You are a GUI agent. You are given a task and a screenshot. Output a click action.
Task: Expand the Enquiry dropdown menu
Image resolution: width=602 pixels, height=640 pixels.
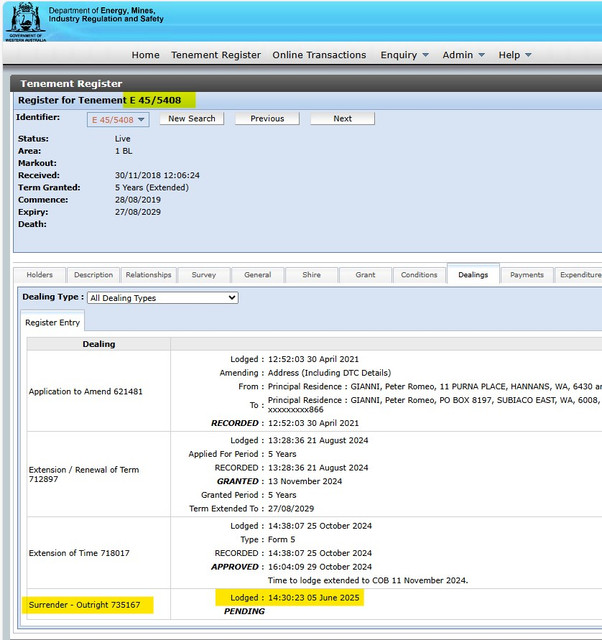pos(404,55)
